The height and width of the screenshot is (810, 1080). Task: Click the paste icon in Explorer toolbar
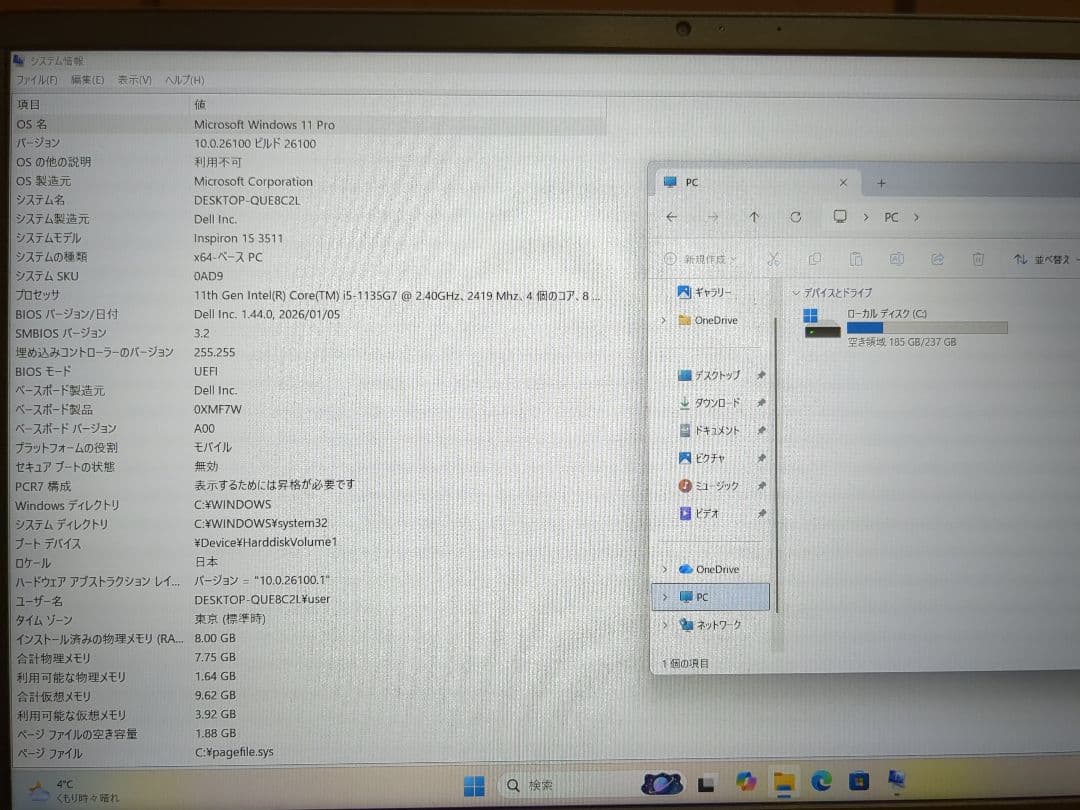856,258
